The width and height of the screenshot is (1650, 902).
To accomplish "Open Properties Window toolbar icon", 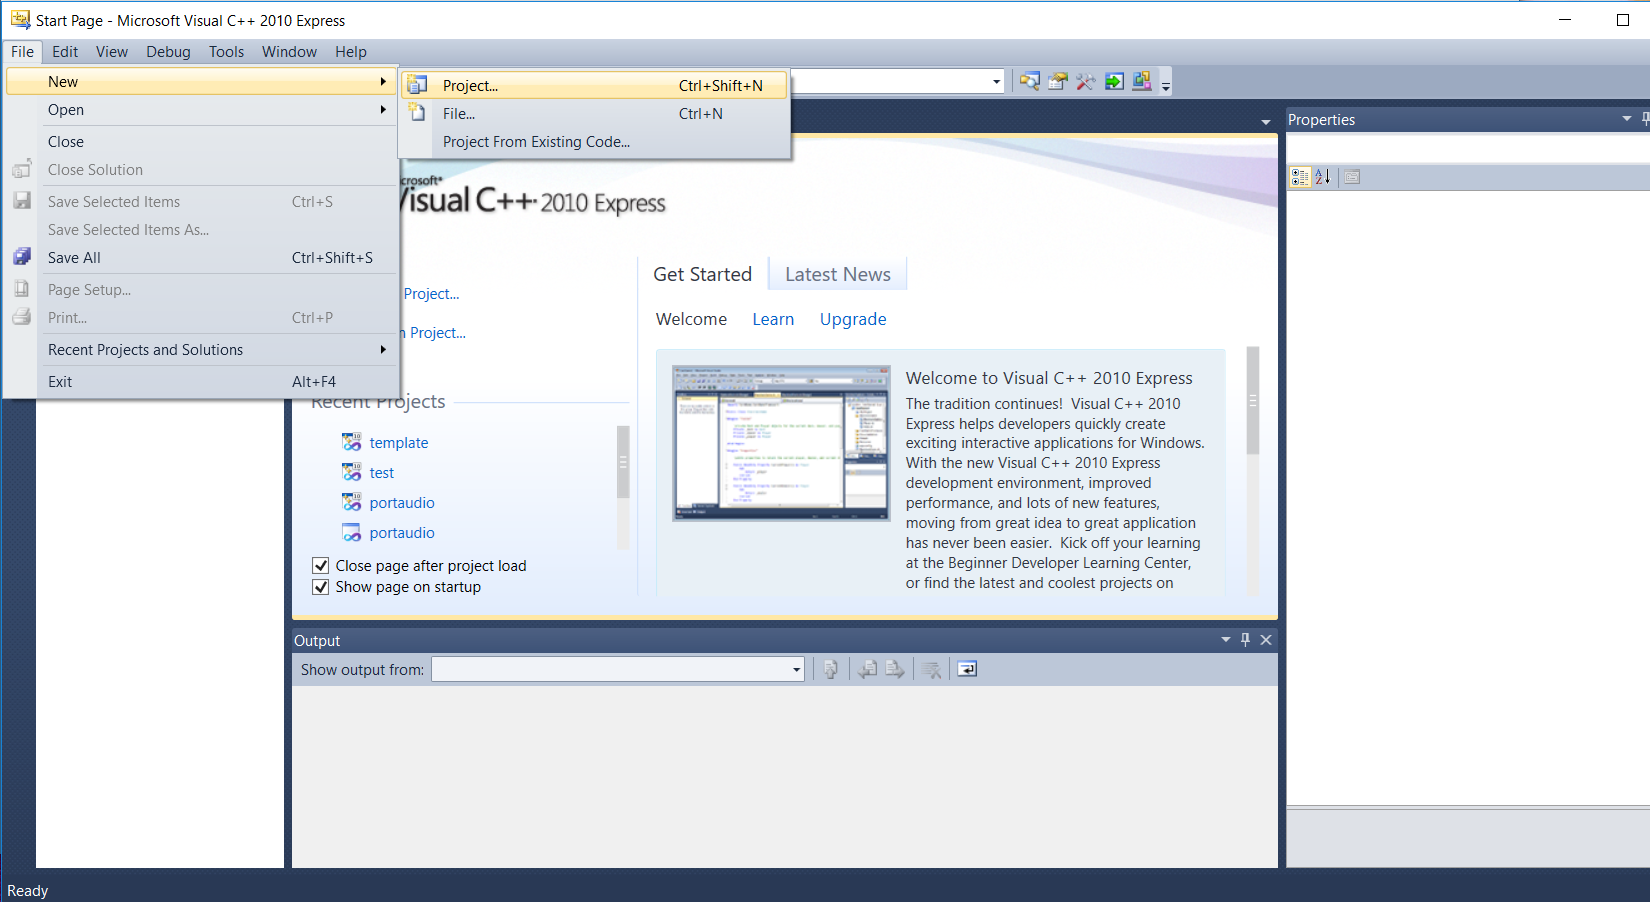I will tap(1057, 82).
